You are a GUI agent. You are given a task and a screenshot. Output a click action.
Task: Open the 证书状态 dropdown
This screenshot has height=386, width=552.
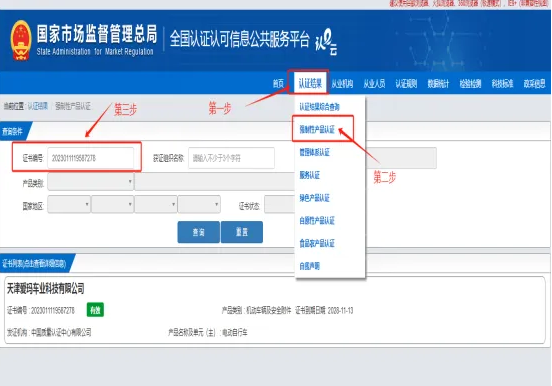(x=280, y=205)
